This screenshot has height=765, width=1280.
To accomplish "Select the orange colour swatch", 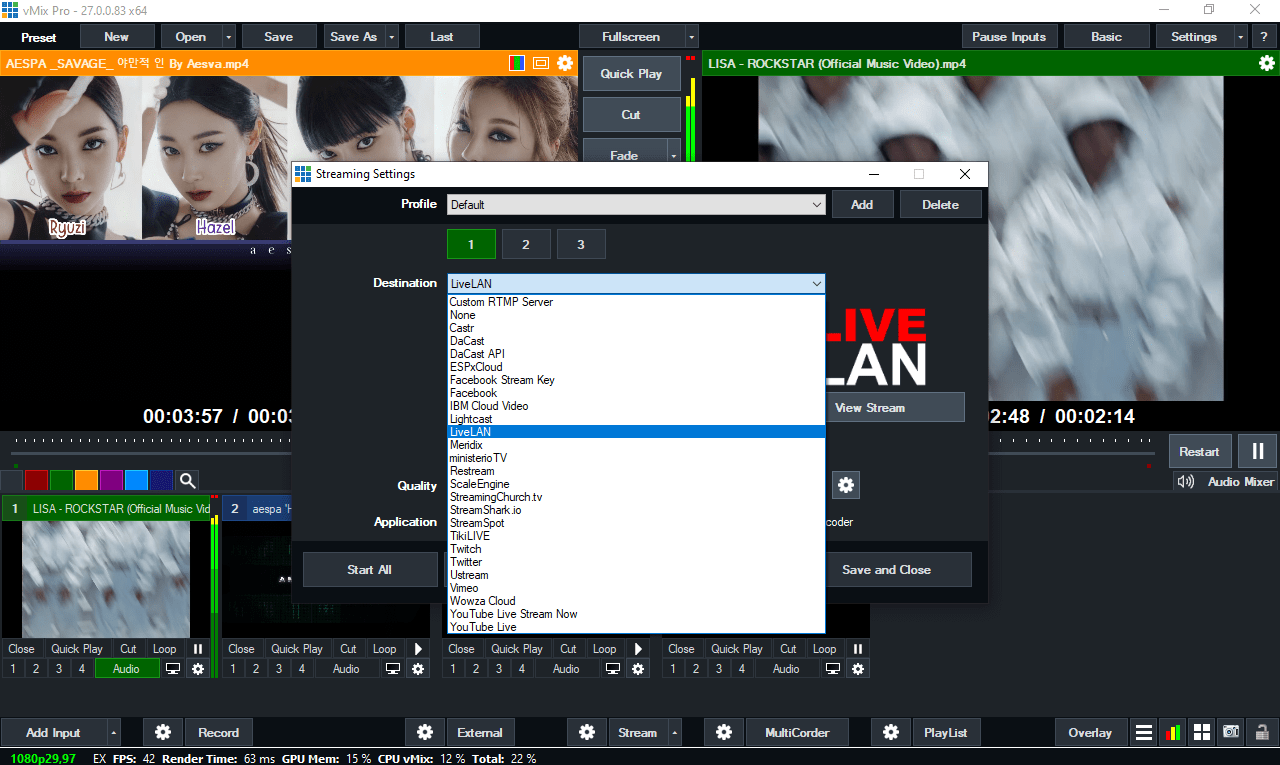I will pyautogui.click(x=86, y=480).
